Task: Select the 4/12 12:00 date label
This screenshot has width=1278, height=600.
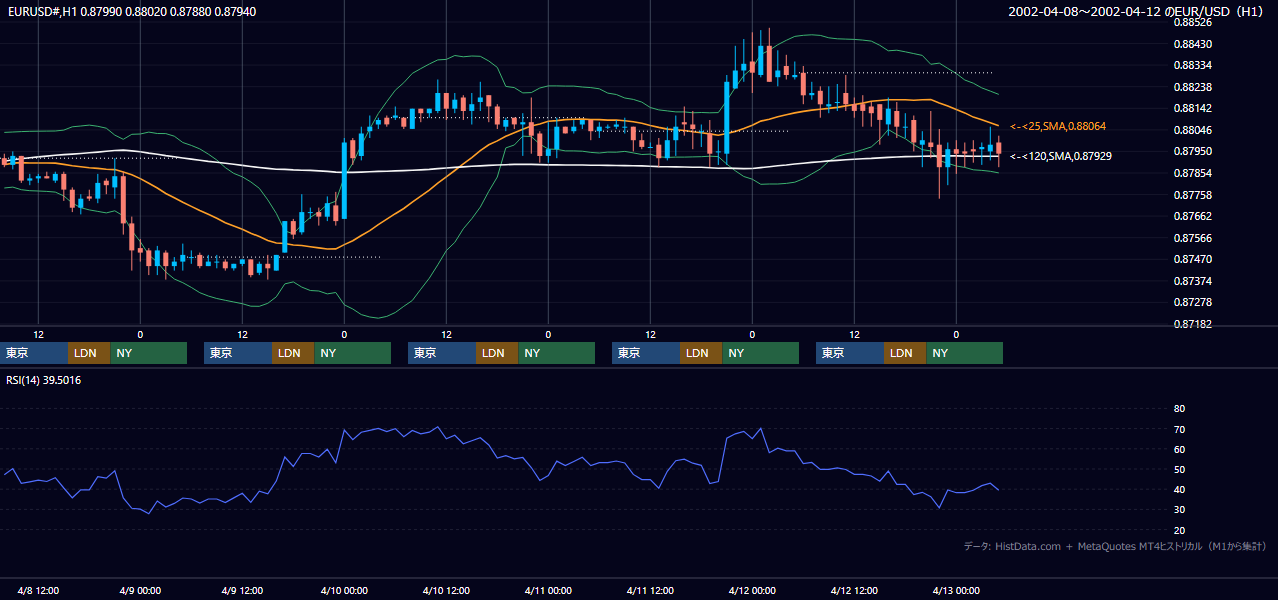Action: point(854,590)
